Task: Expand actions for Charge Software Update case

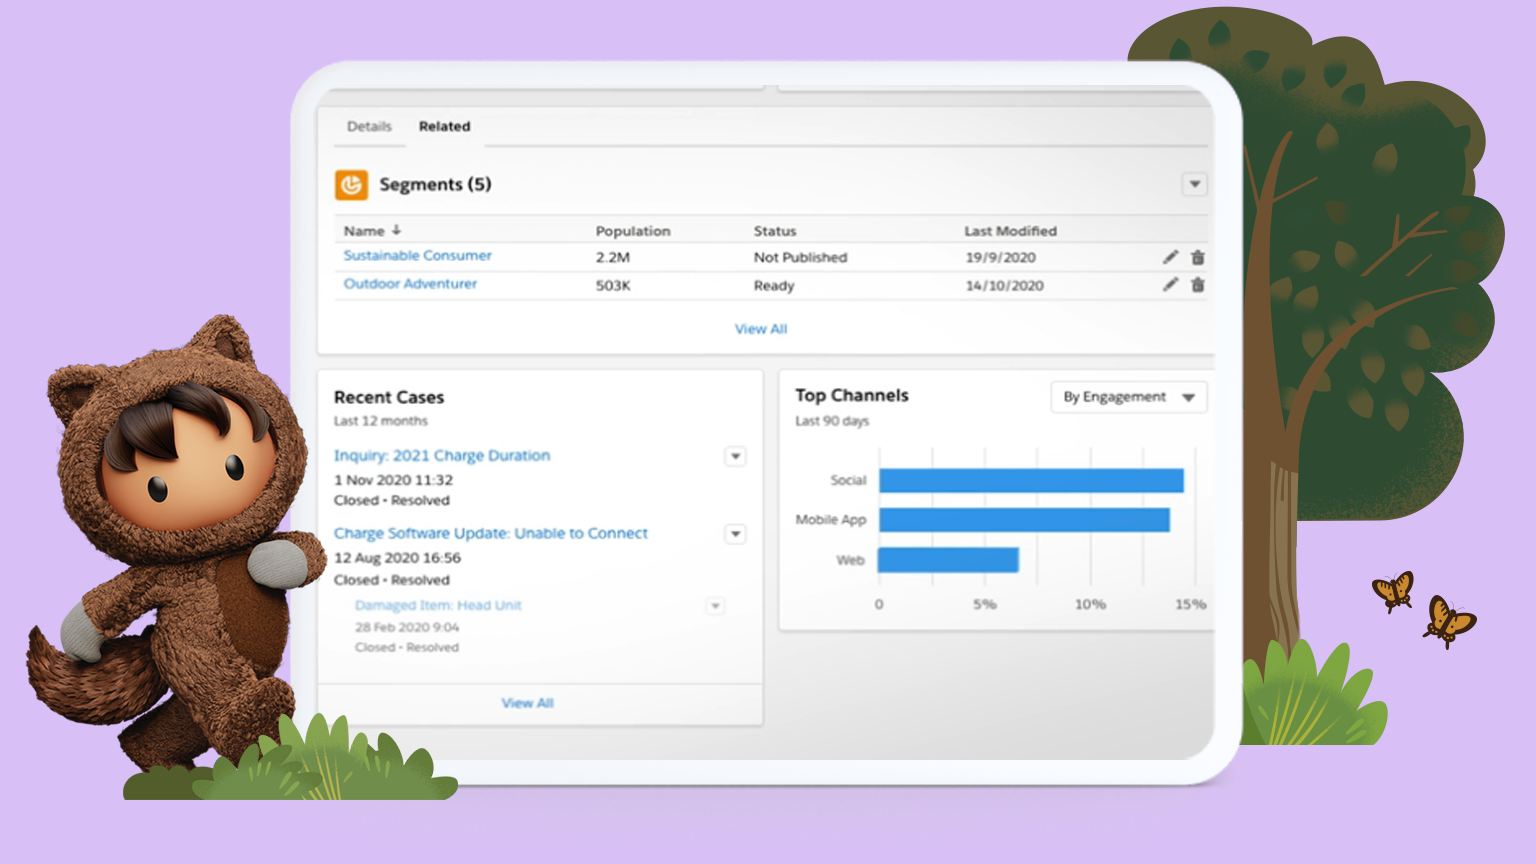Action: tap(735, 534)
